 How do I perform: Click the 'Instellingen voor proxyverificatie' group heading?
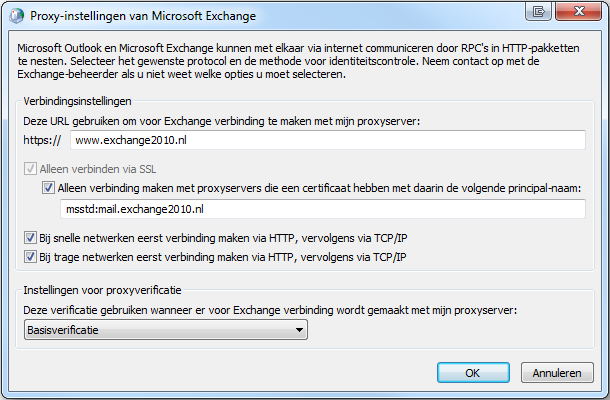pyautogui.click(x=102, y=290)
